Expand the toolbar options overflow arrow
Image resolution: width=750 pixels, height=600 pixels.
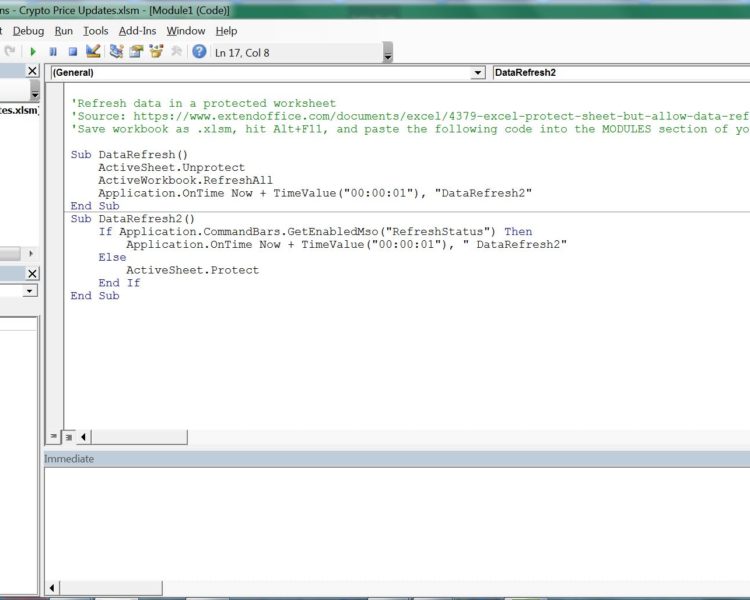click(x=387, y=54)
